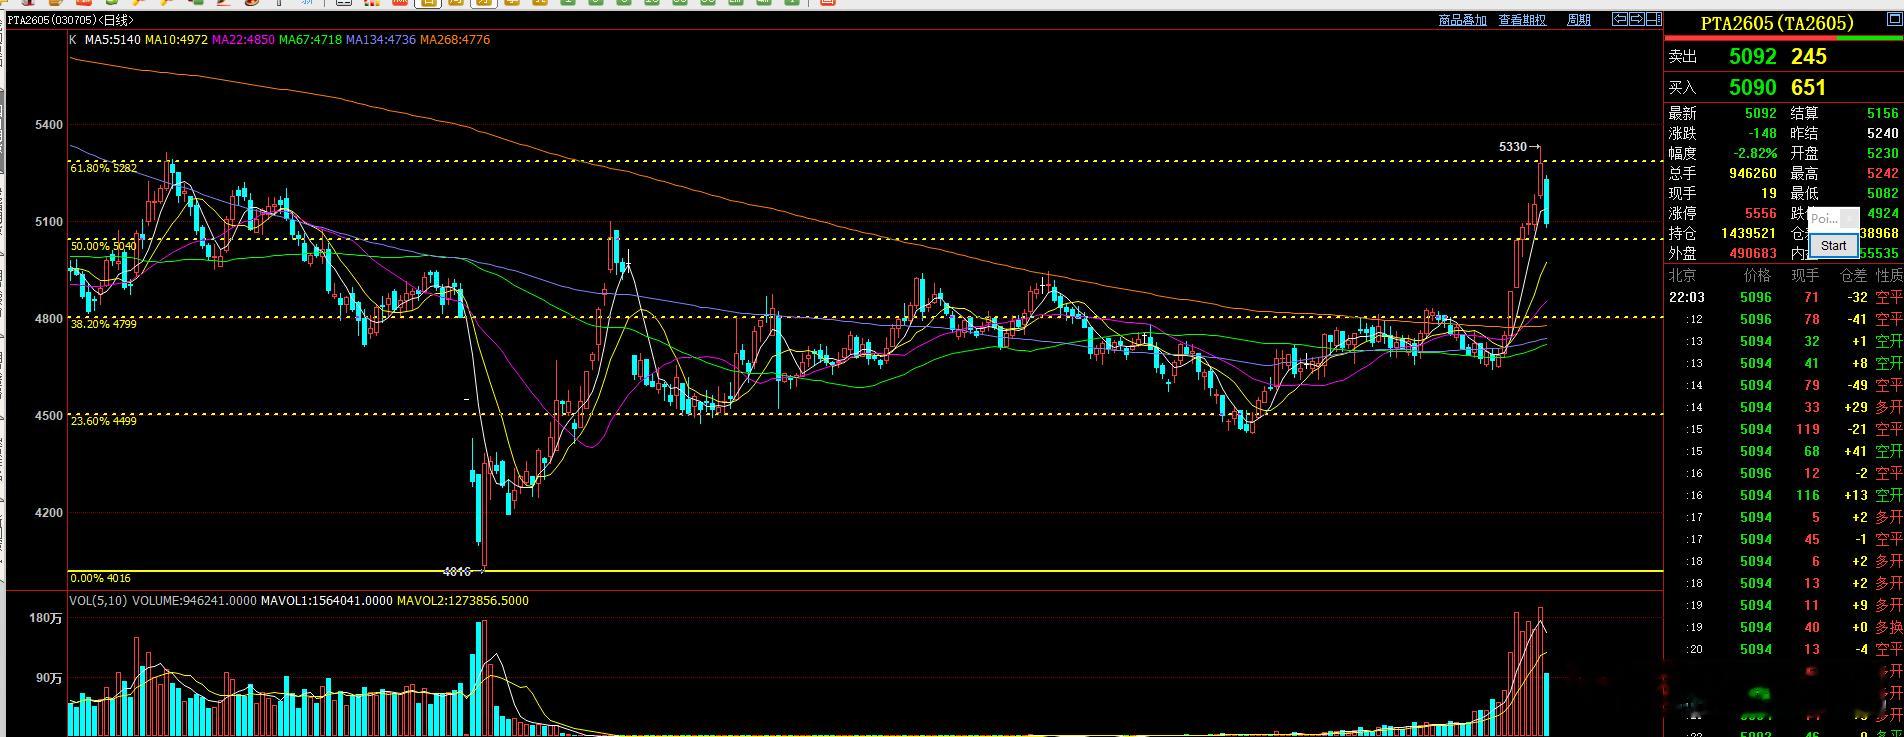1904x737 pixels.
Task: Click the 买入 bid price 5090
Action: tap(1753, 88)
